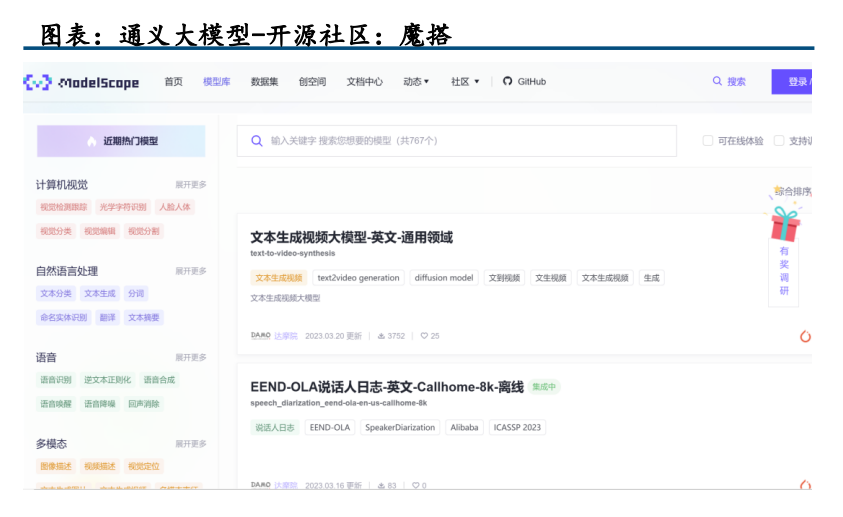Click the text2video generation tag

click(x=359, y=278)
